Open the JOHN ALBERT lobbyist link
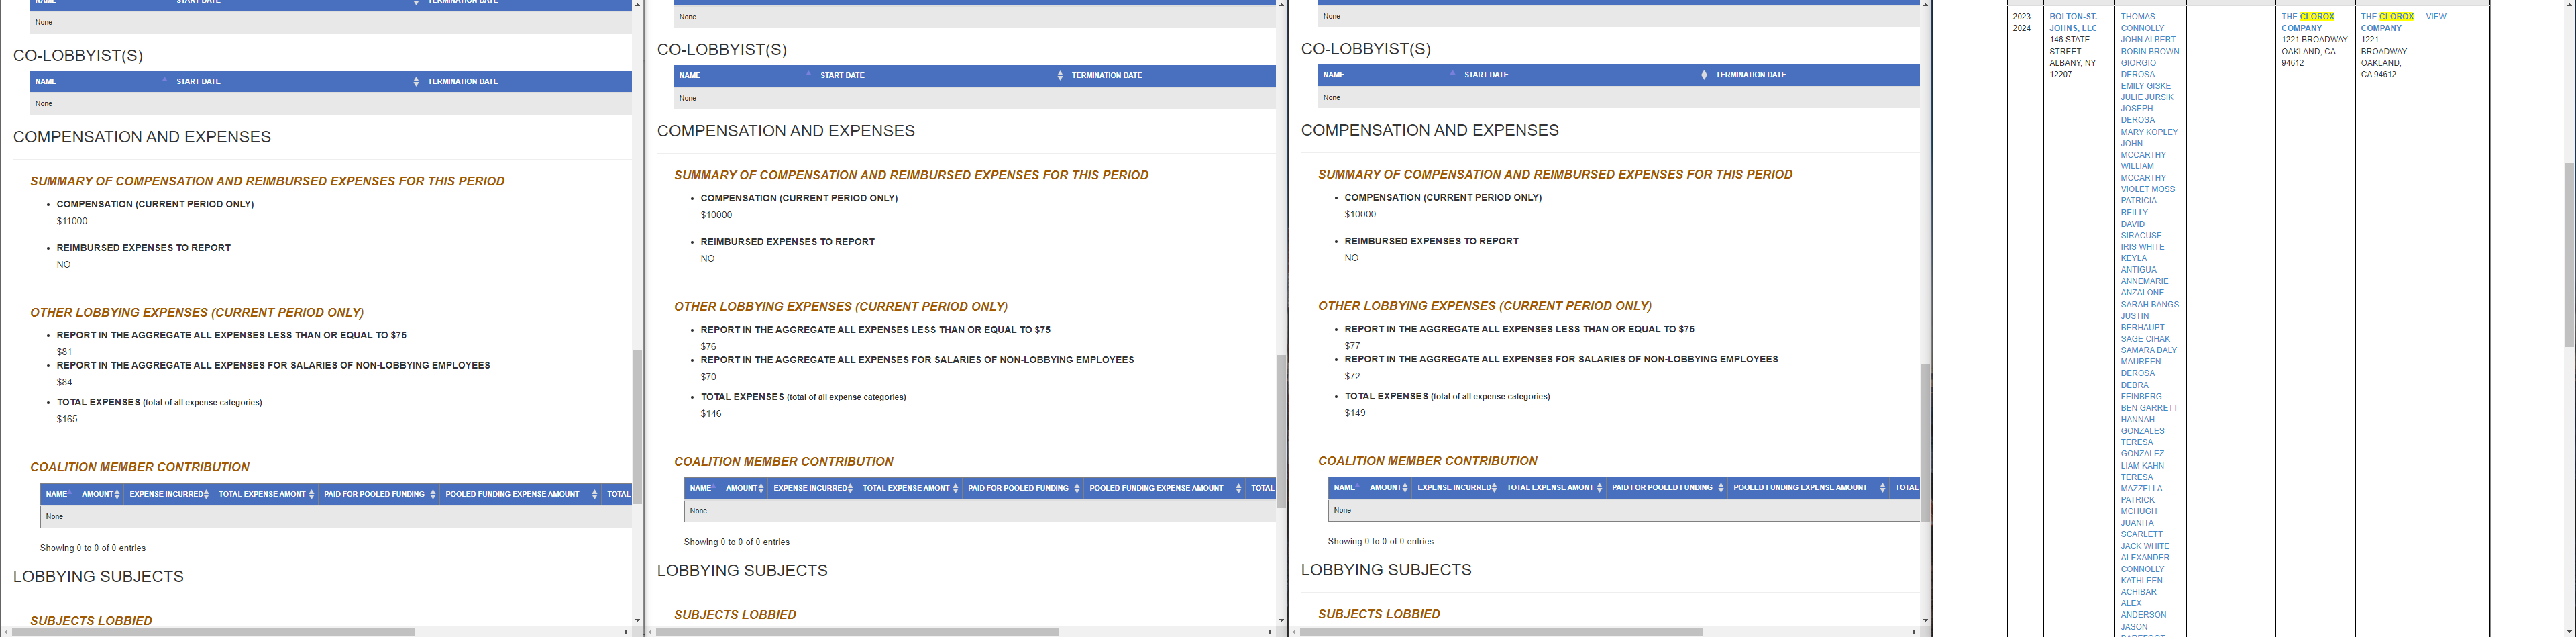The height and width of the screenshot is (637, 2576). pyautogui.click(x=2148, y=40)
